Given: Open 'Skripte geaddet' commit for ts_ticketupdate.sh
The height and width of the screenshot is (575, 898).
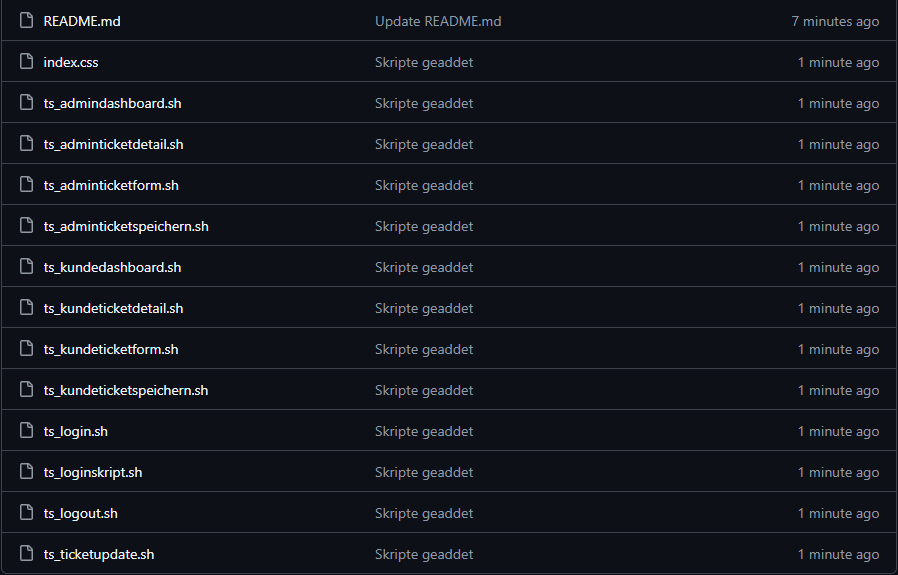Looking at the screenshot, I should pos(424,554).
